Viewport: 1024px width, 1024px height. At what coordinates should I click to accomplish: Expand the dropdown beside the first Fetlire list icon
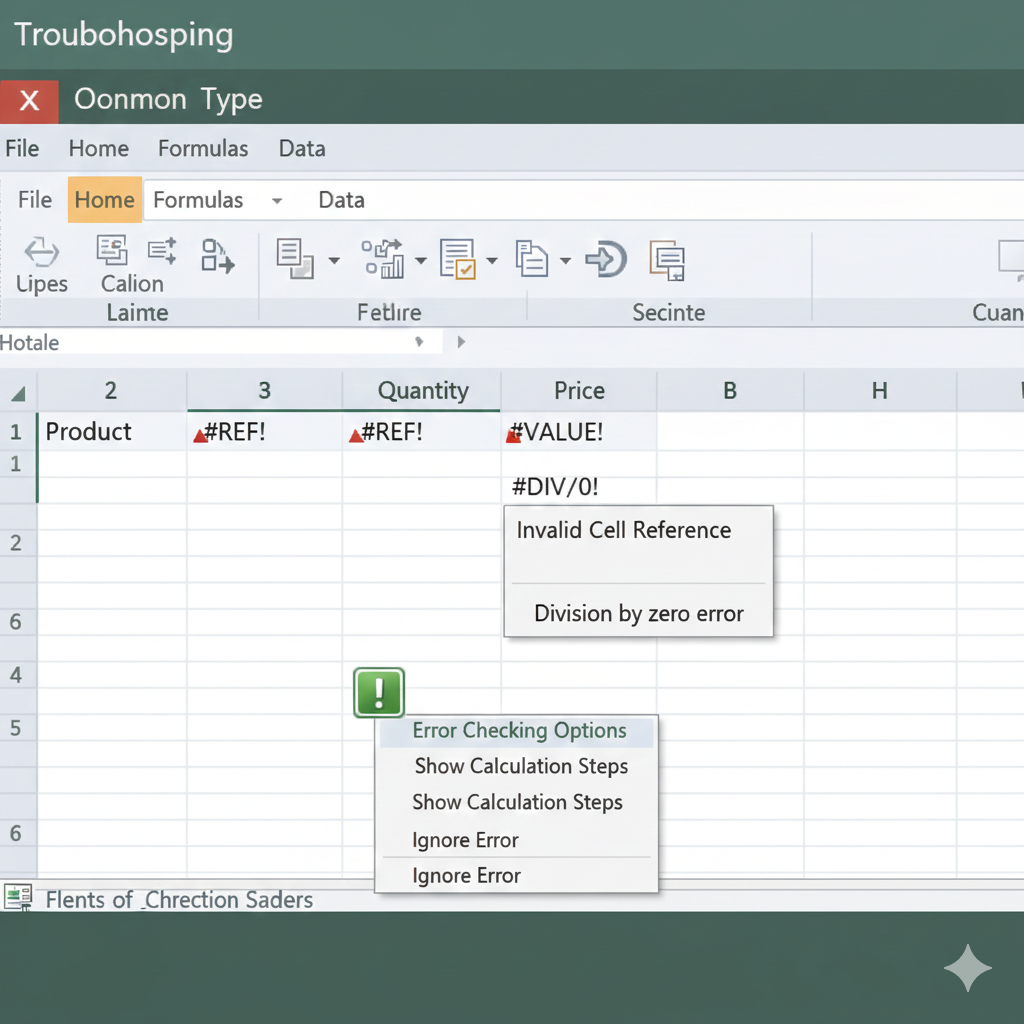click(334, 261)
